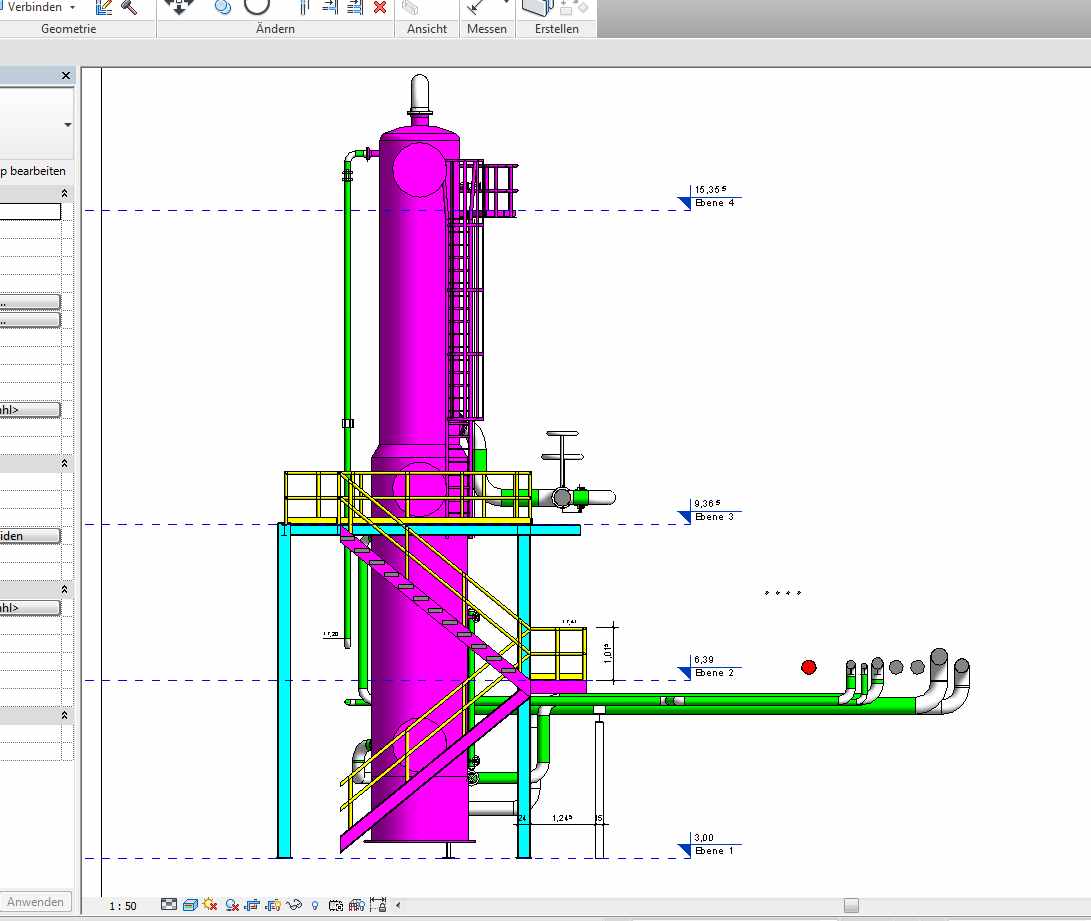Click the 6,39 elevation value at Ebene 2
Viewport: 1091px width, 921px height.
tap(703, 659)
